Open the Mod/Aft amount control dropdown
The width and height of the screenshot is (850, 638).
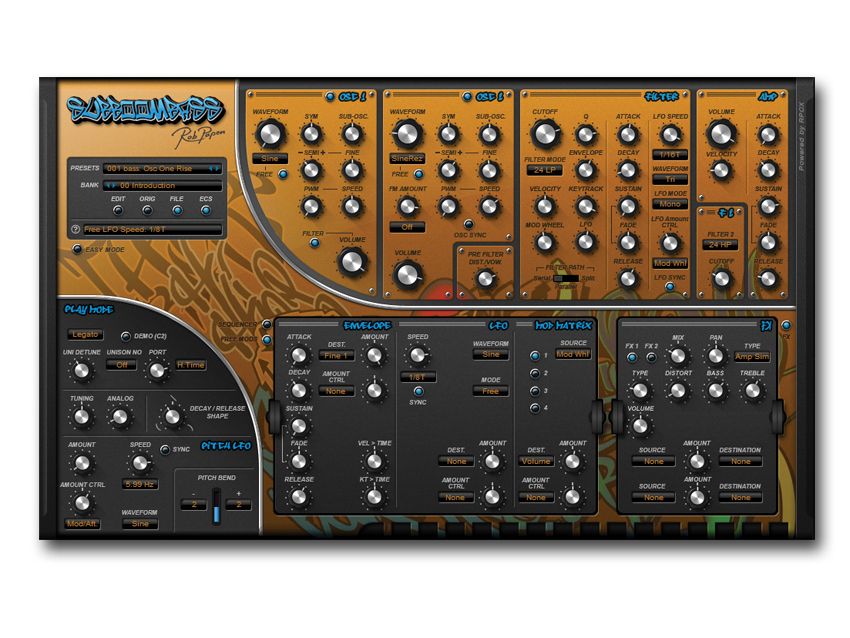click(82, 524)
